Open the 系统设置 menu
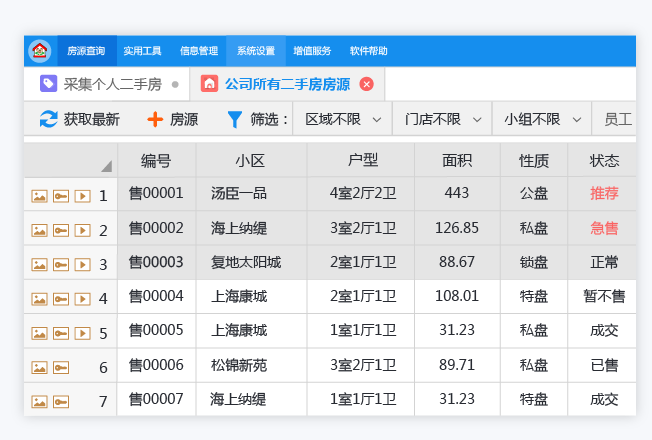Image resolution: width=652 pixels, height=440 pixels. coord(255,51)
